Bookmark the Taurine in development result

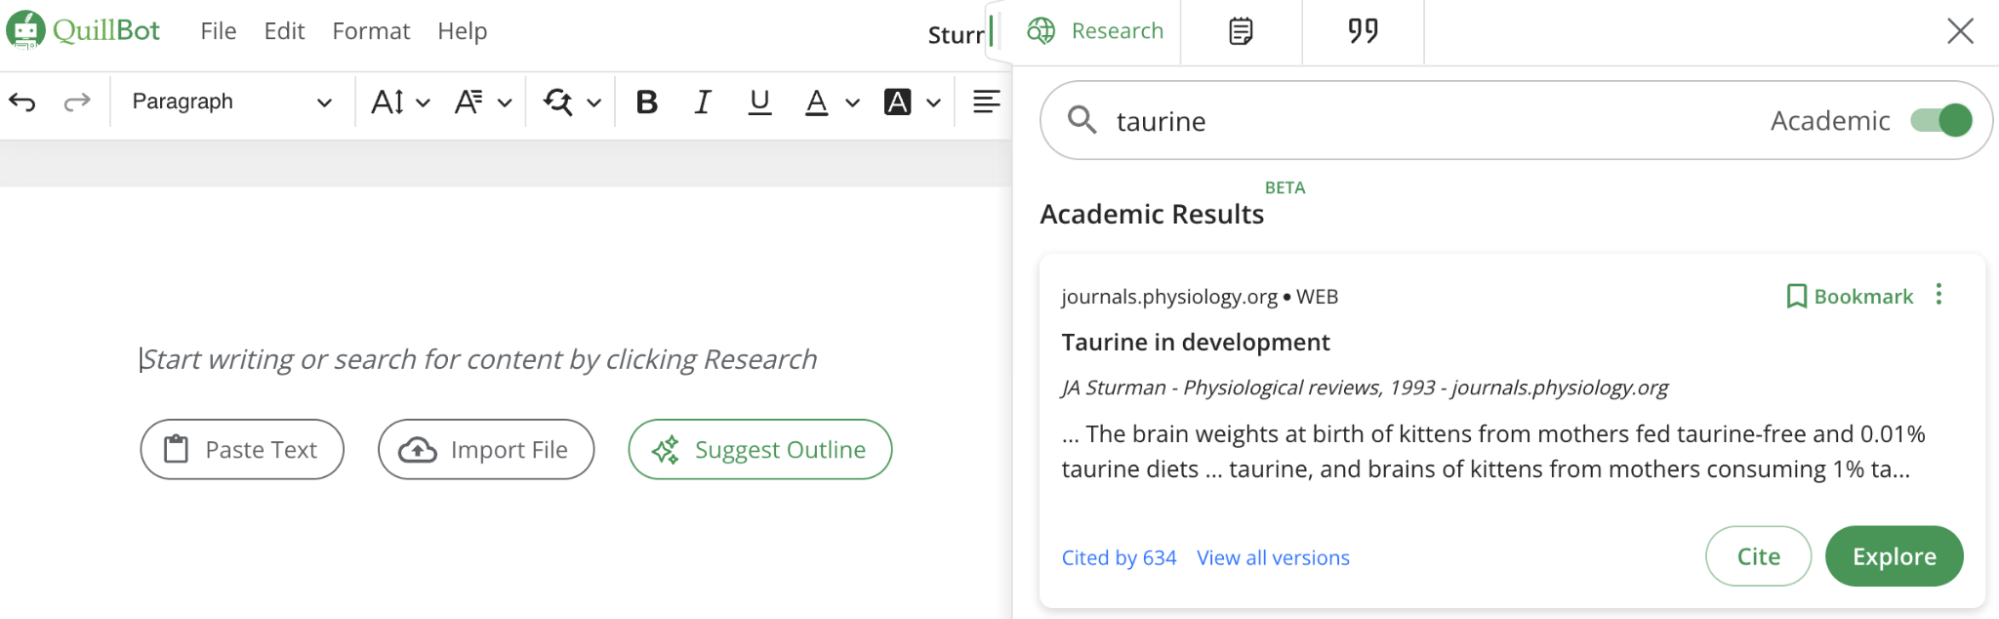[1850, 297]
